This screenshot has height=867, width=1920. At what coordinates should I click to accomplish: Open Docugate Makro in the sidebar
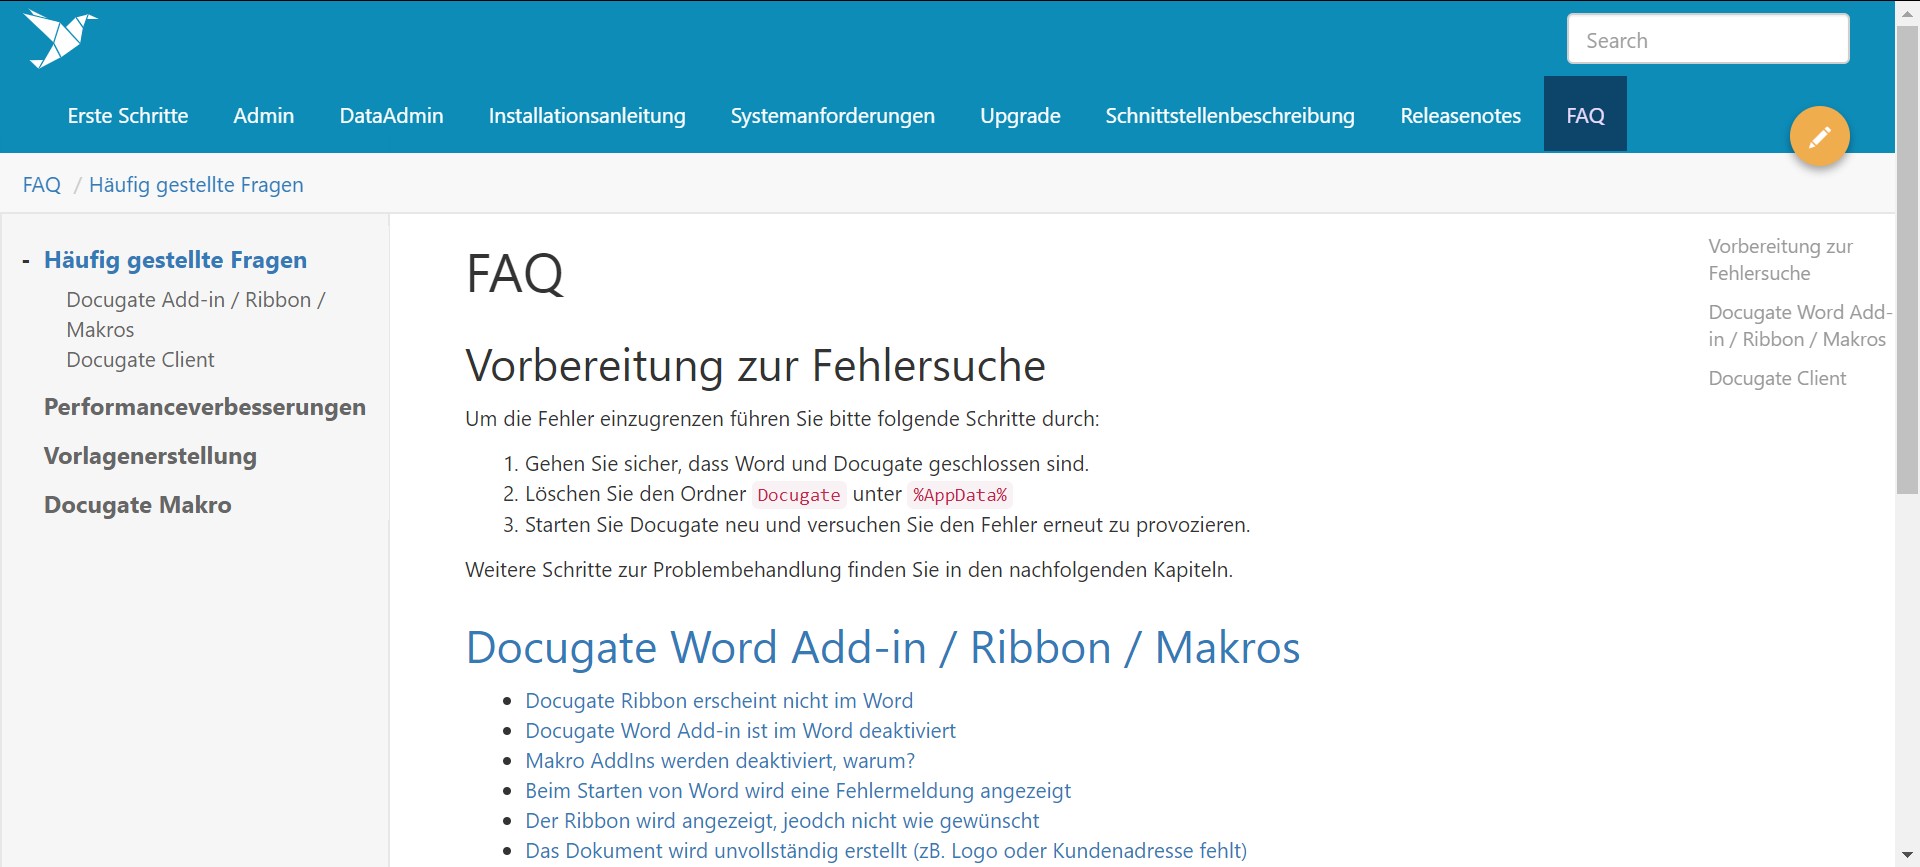tap(138, 505)
